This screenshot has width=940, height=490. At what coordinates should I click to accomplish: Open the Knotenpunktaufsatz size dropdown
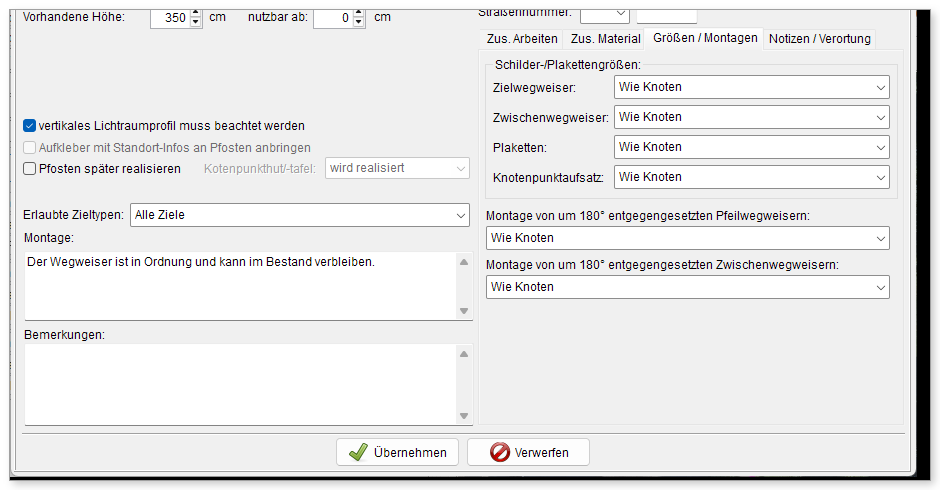(752, 177)
